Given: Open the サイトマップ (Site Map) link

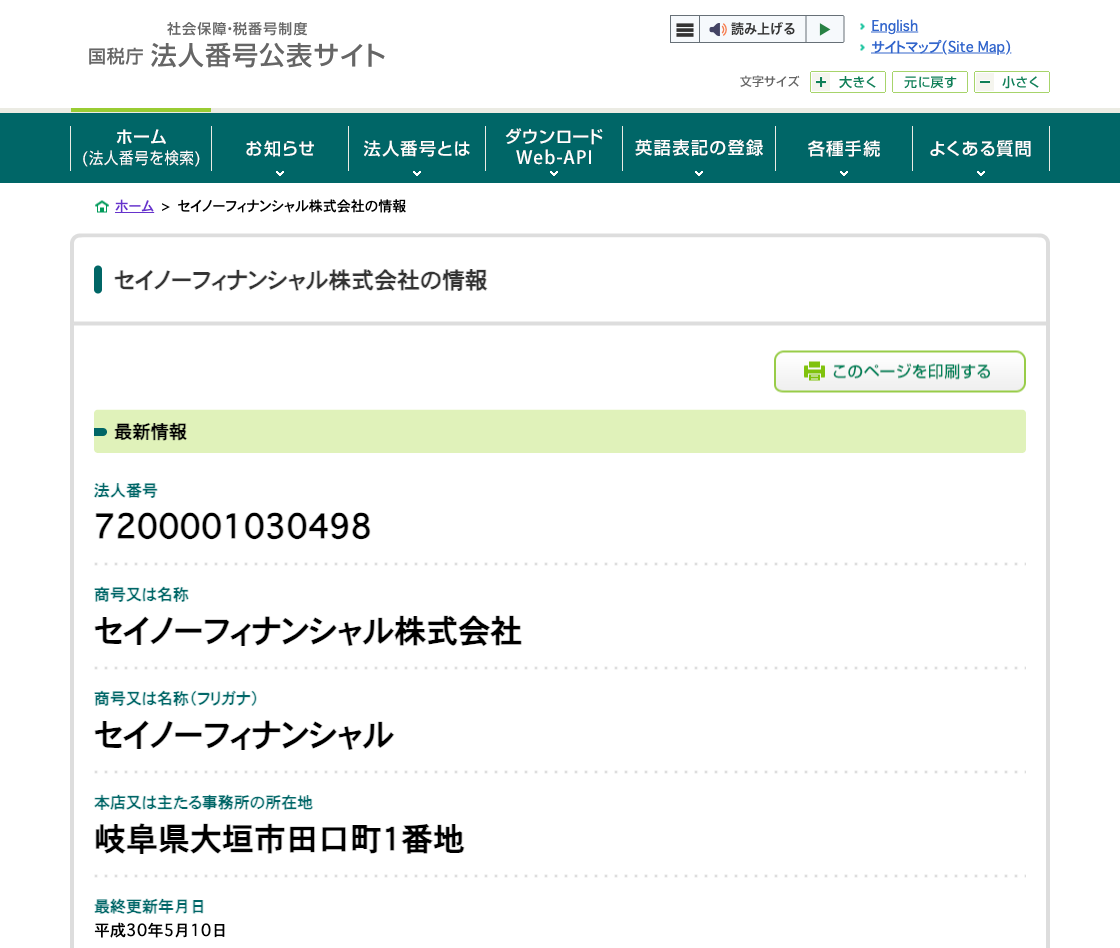Looking at the screenshot, I should (941, 47).
